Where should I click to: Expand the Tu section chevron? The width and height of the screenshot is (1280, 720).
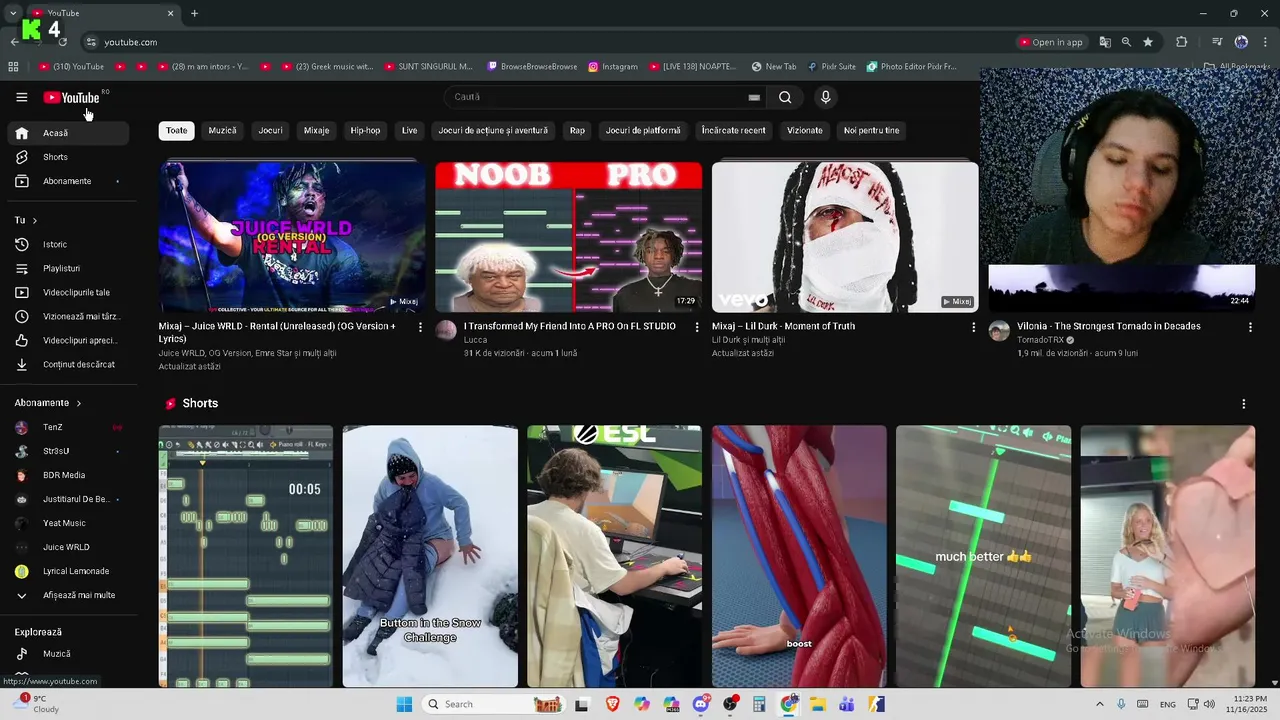[x=34, y=220]
